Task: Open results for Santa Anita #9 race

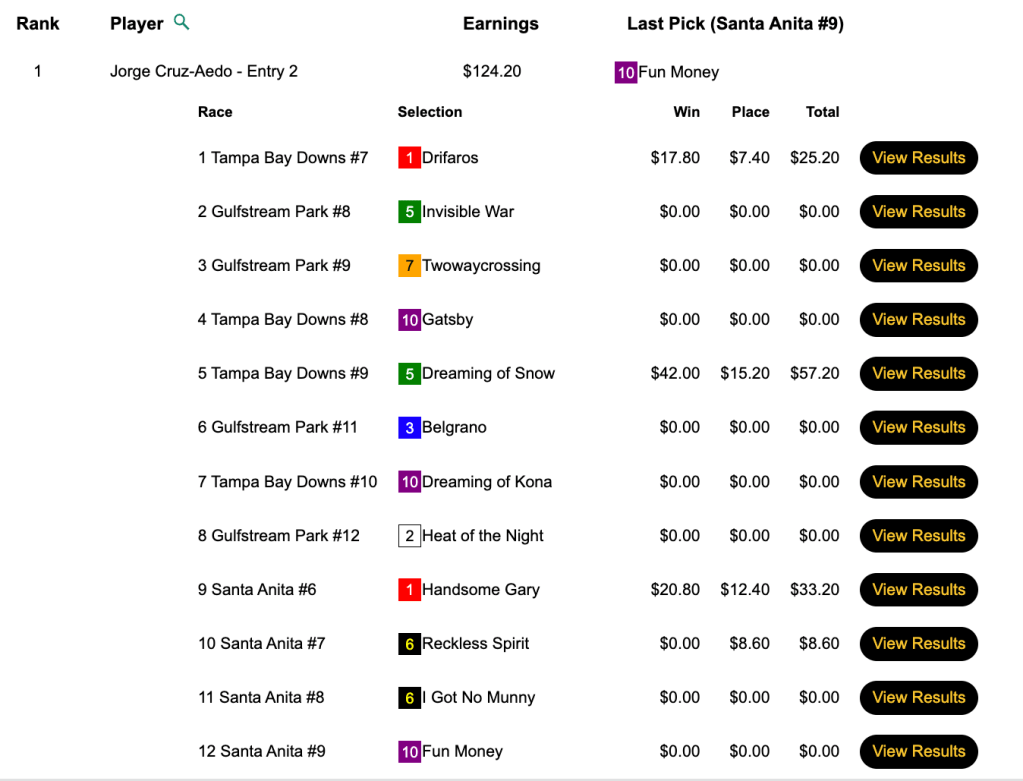Action: (x=918, y=752)
